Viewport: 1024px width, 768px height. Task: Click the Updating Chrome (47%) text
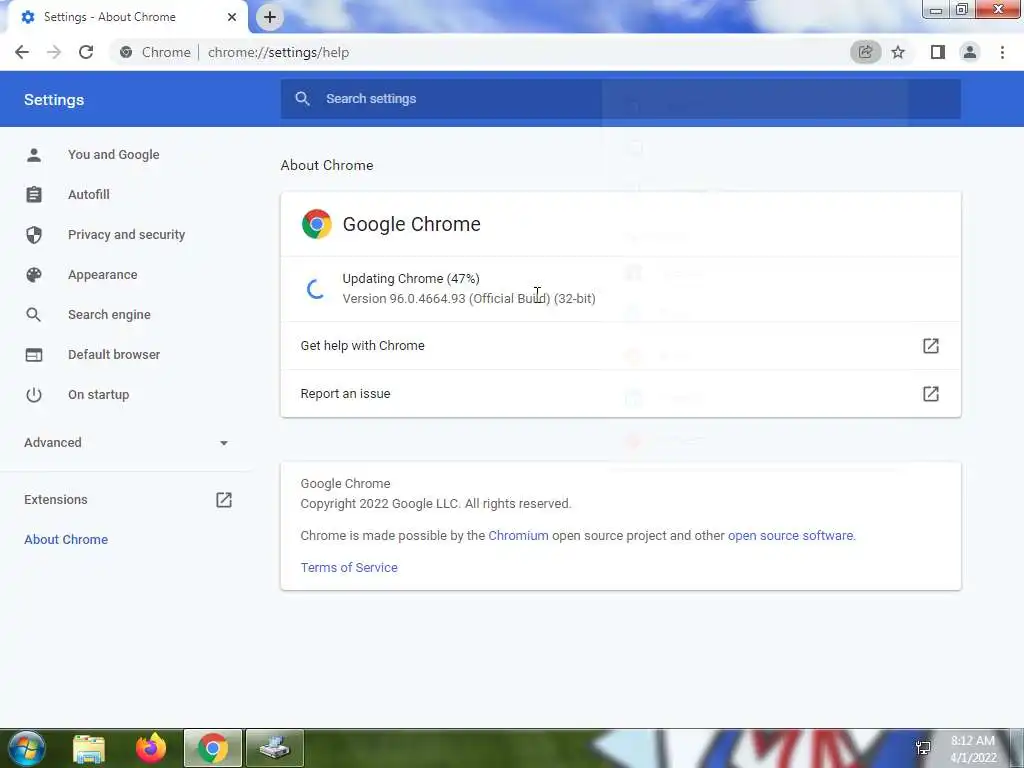click(x=411, y=279)
